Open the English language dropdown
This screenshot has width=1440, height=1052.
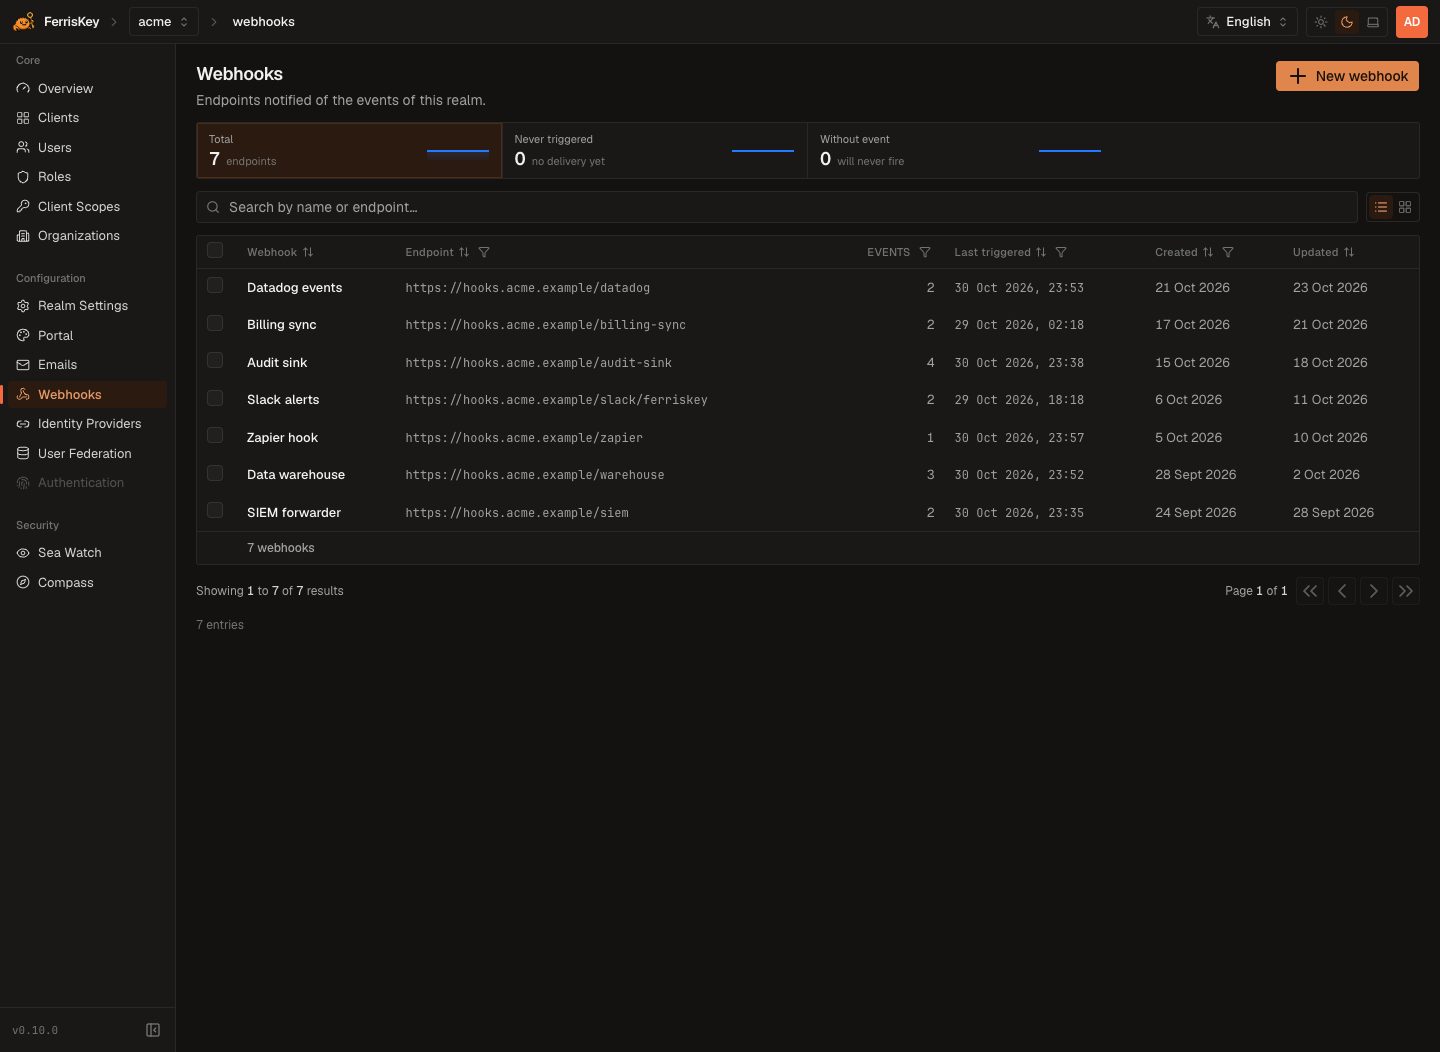[1247, 22]
